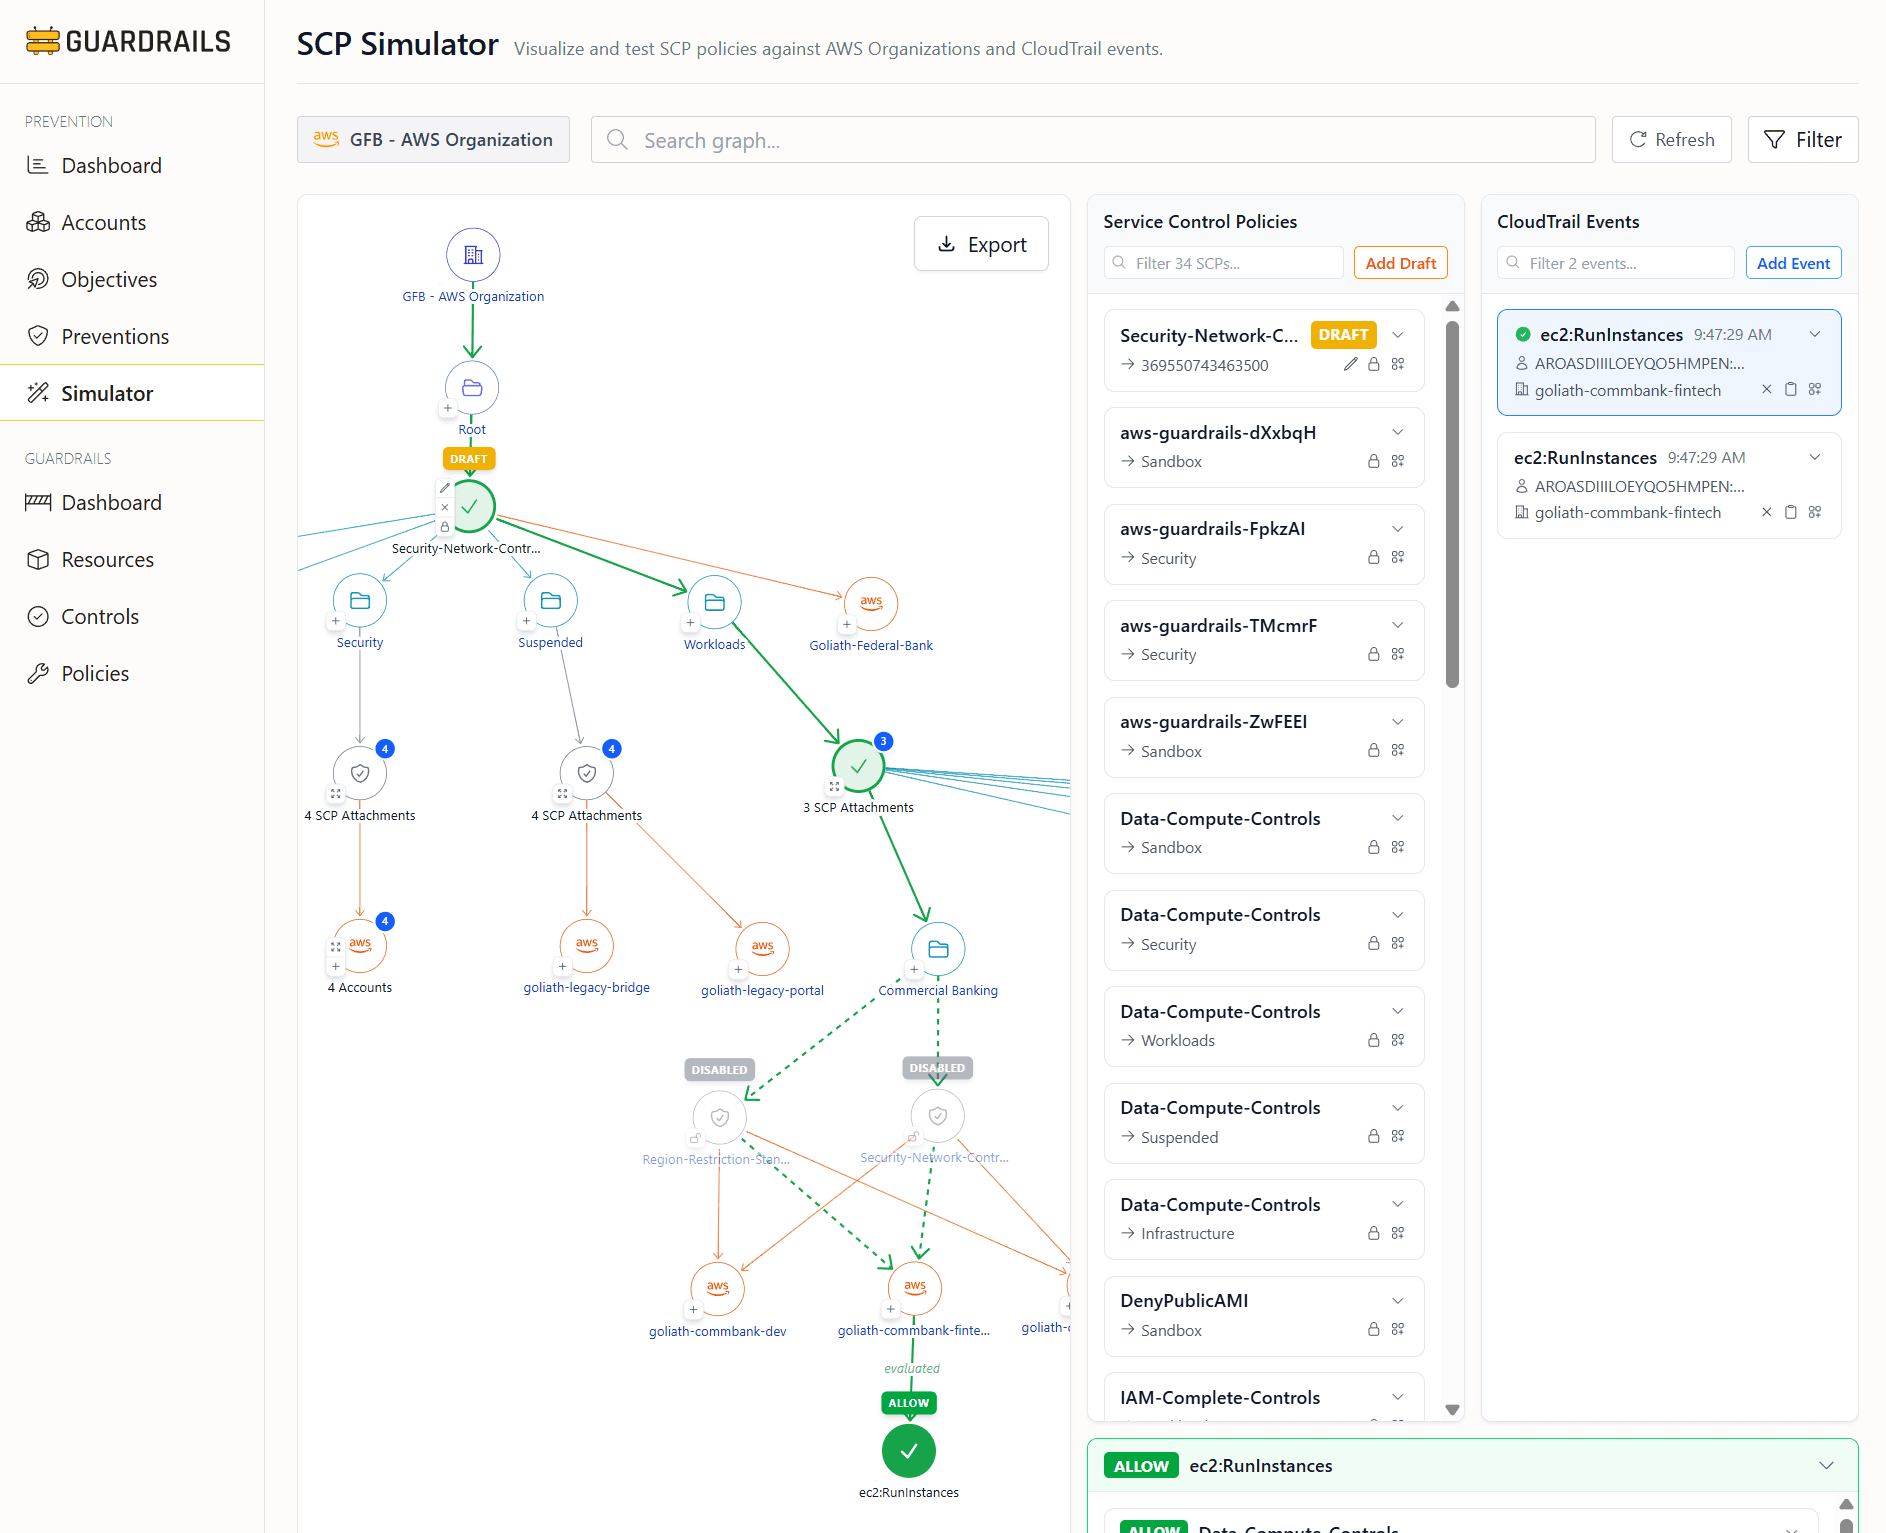Copy the selected ec2:RunInstances event via clipboard icon
The image size is (1886, 1533).
click(x=1791, y=389)
